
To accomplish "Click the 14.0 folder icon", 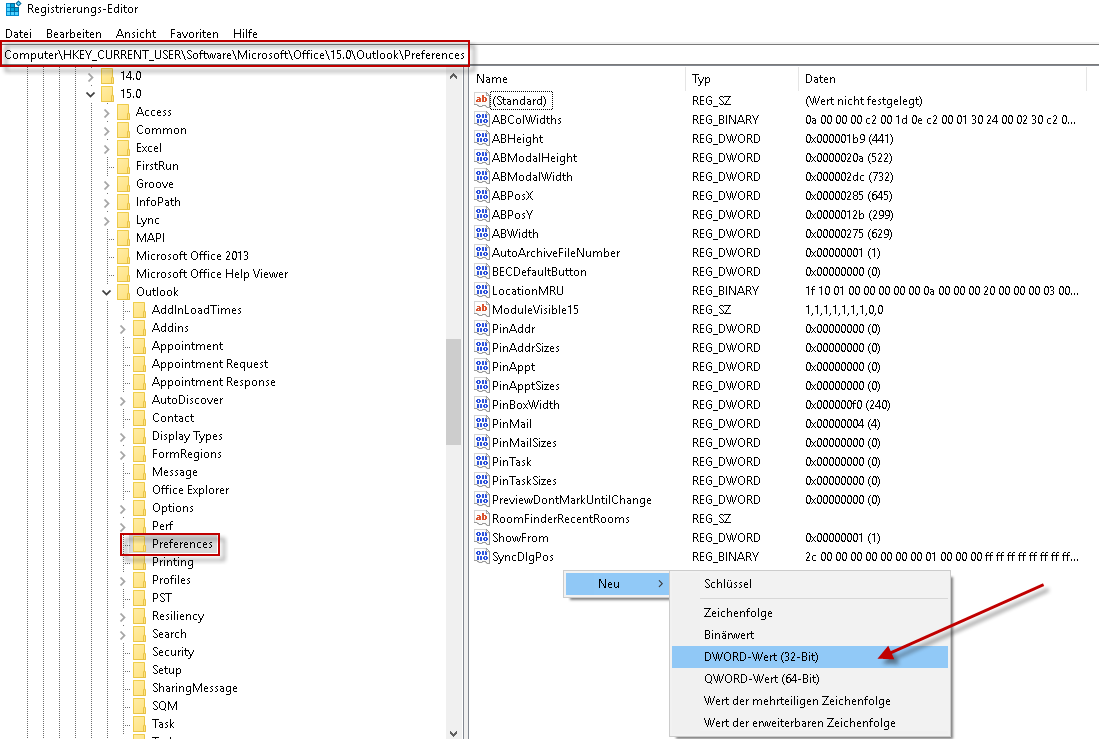I will pos(107,76).
